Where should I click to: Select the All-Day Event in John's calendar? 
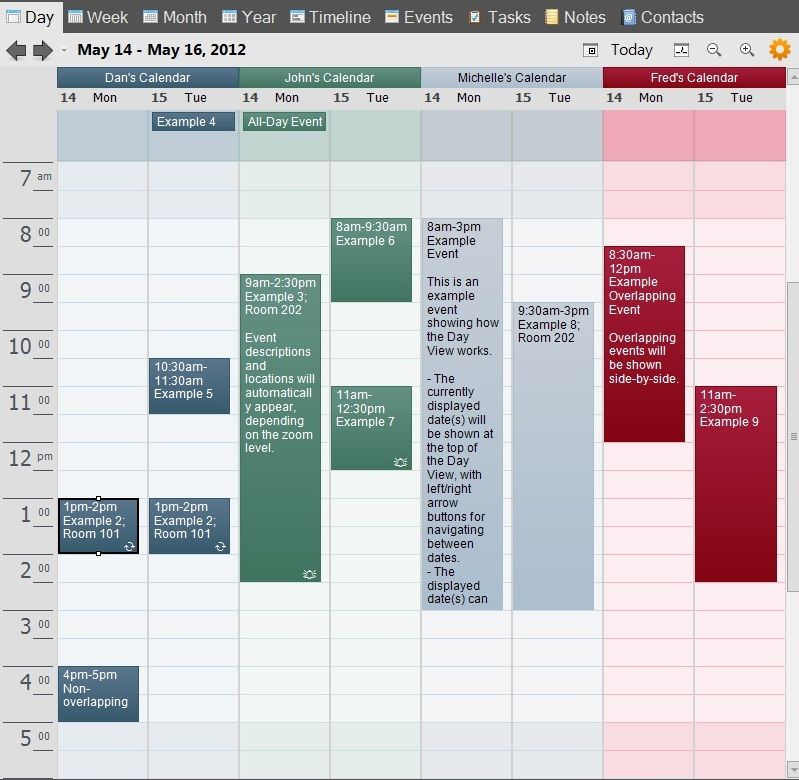(285, 122)
